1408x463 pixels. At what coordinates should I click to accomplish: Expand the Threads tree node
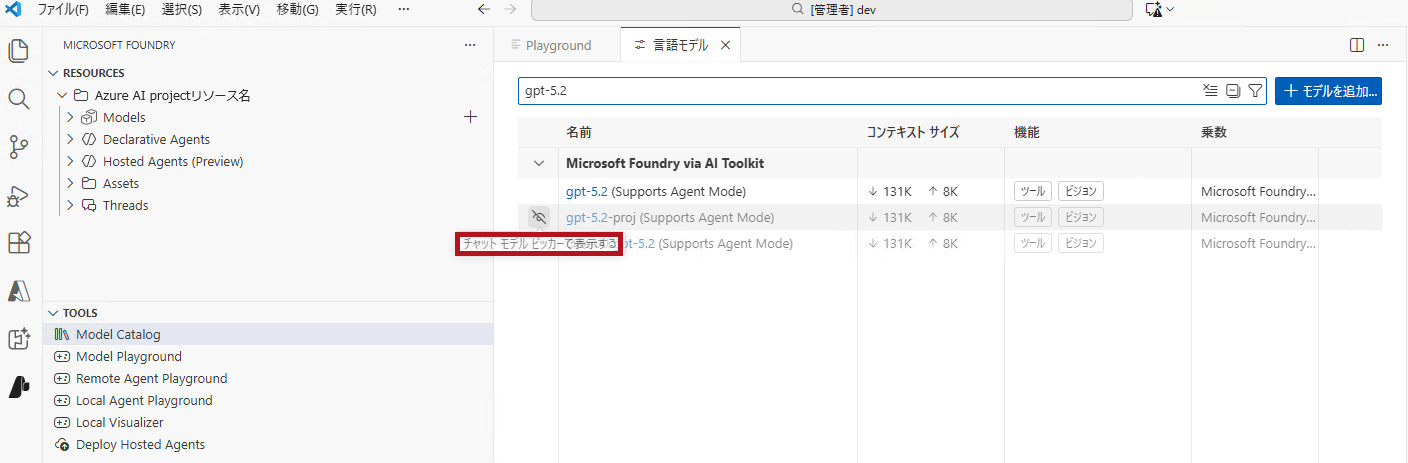[x=70, y=205]
